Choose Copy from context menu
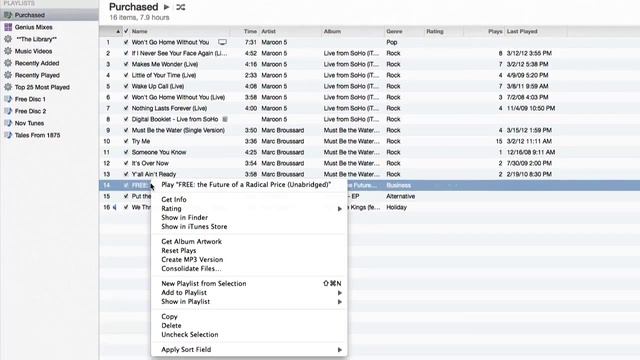Viewport: 640px width, 360px height. point(169,316)
